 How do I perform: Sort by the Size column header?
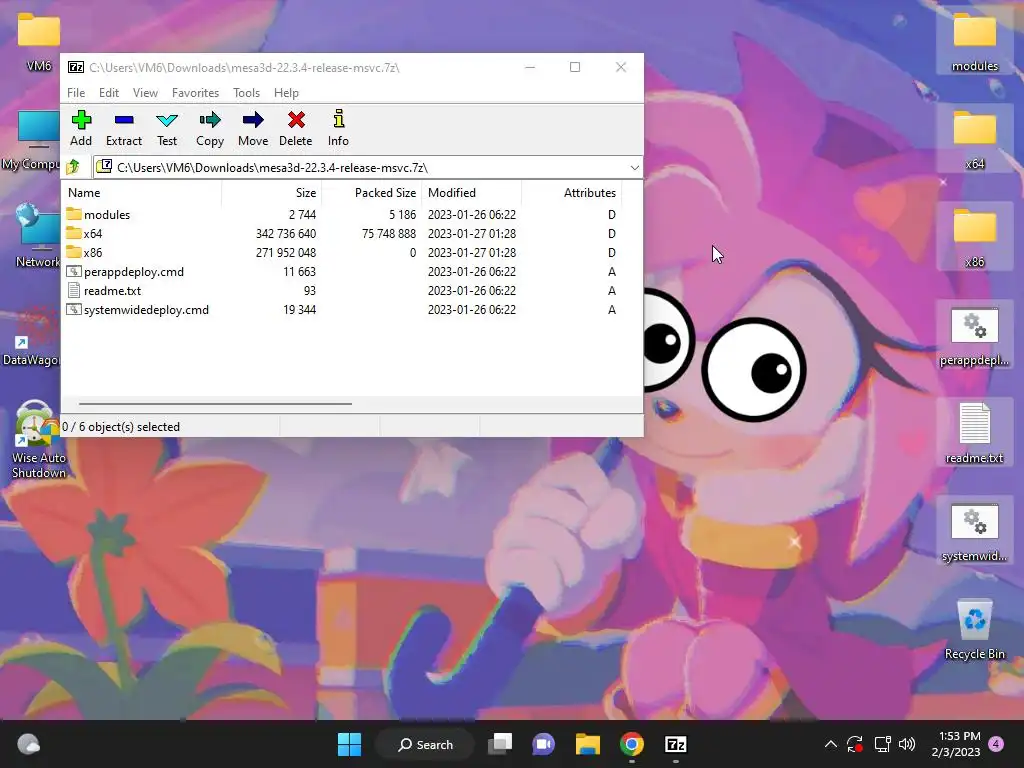[x=272, y=193]
